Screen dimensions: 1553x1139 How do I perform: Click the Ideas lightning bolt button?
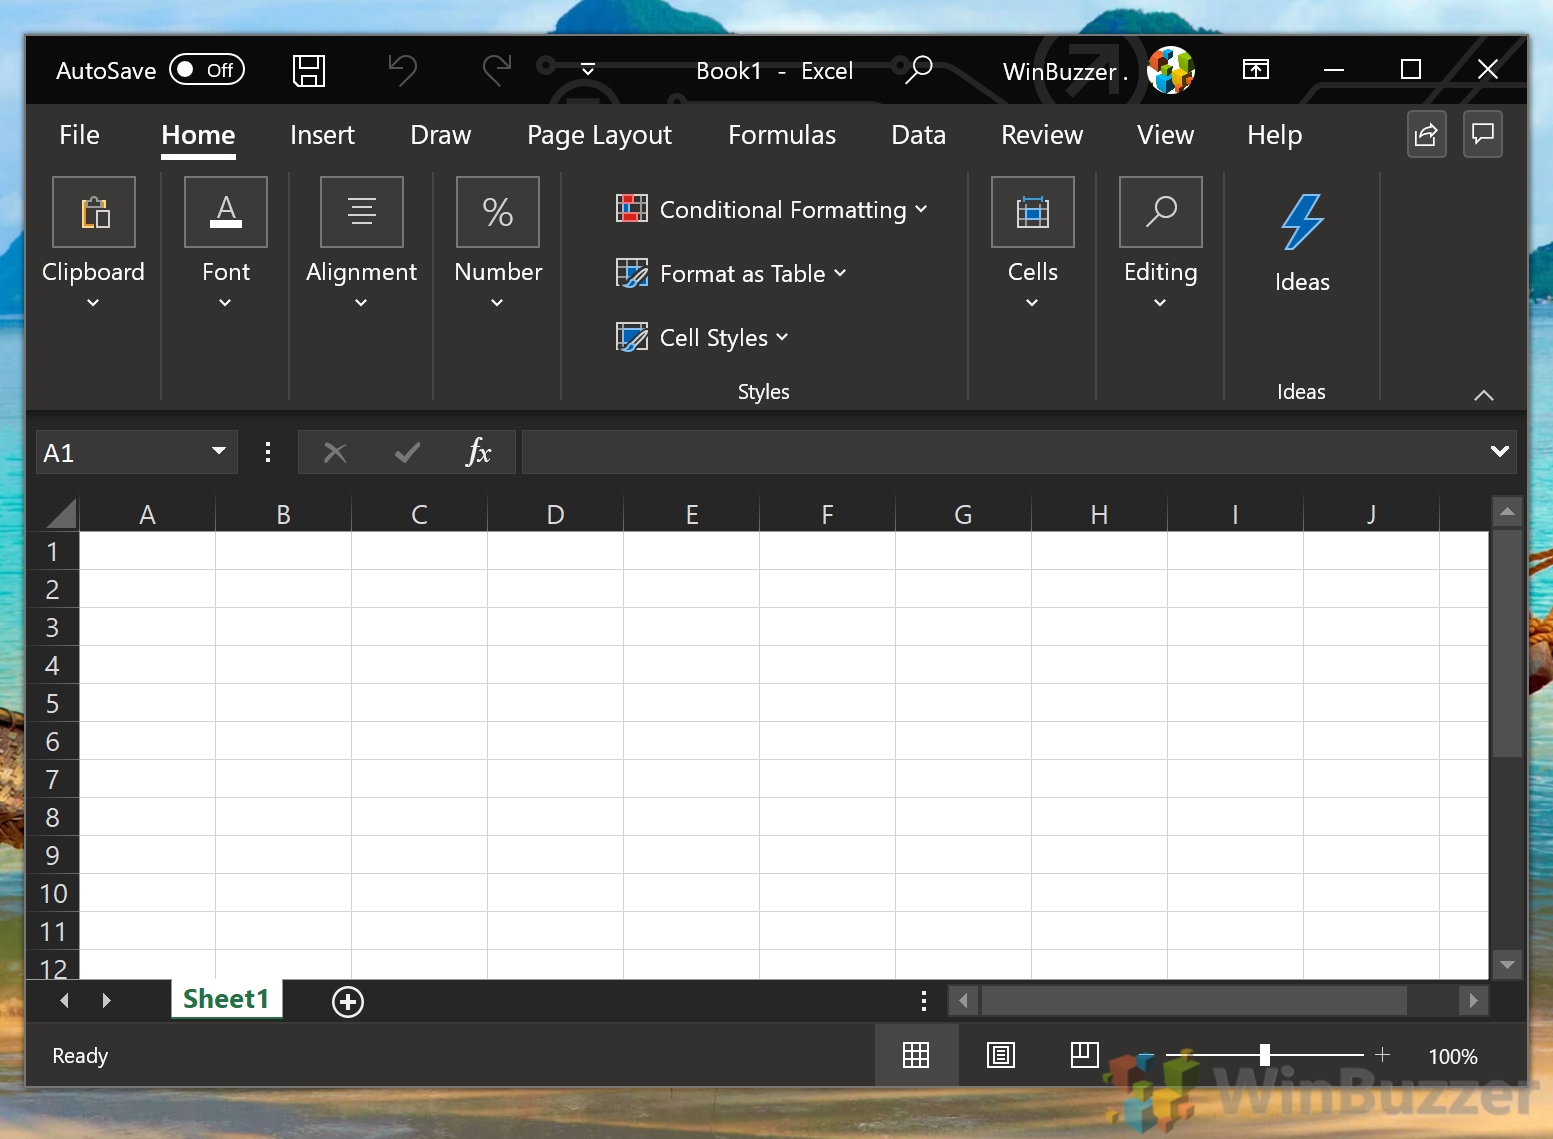(x=1302, y=242)
